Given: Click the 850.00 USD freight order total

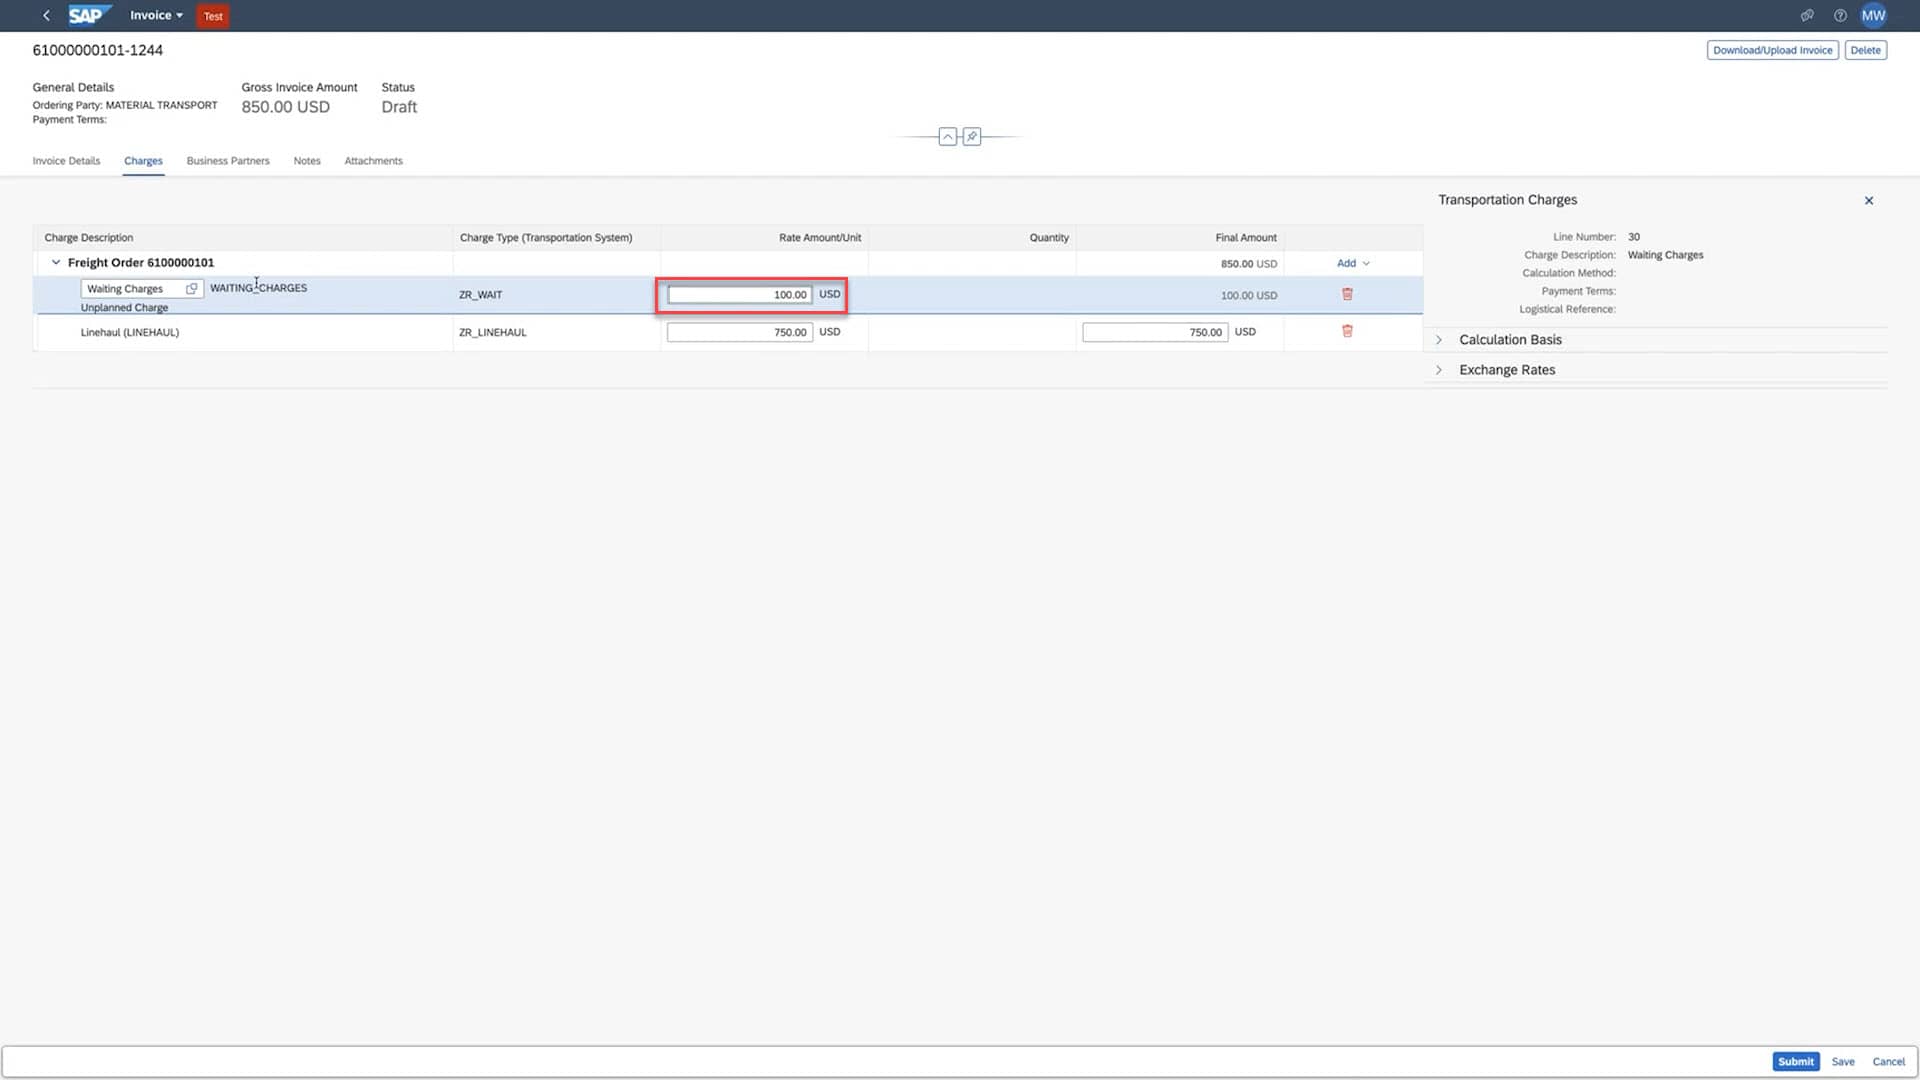Looking at the screenshot, I should 1248,264.
